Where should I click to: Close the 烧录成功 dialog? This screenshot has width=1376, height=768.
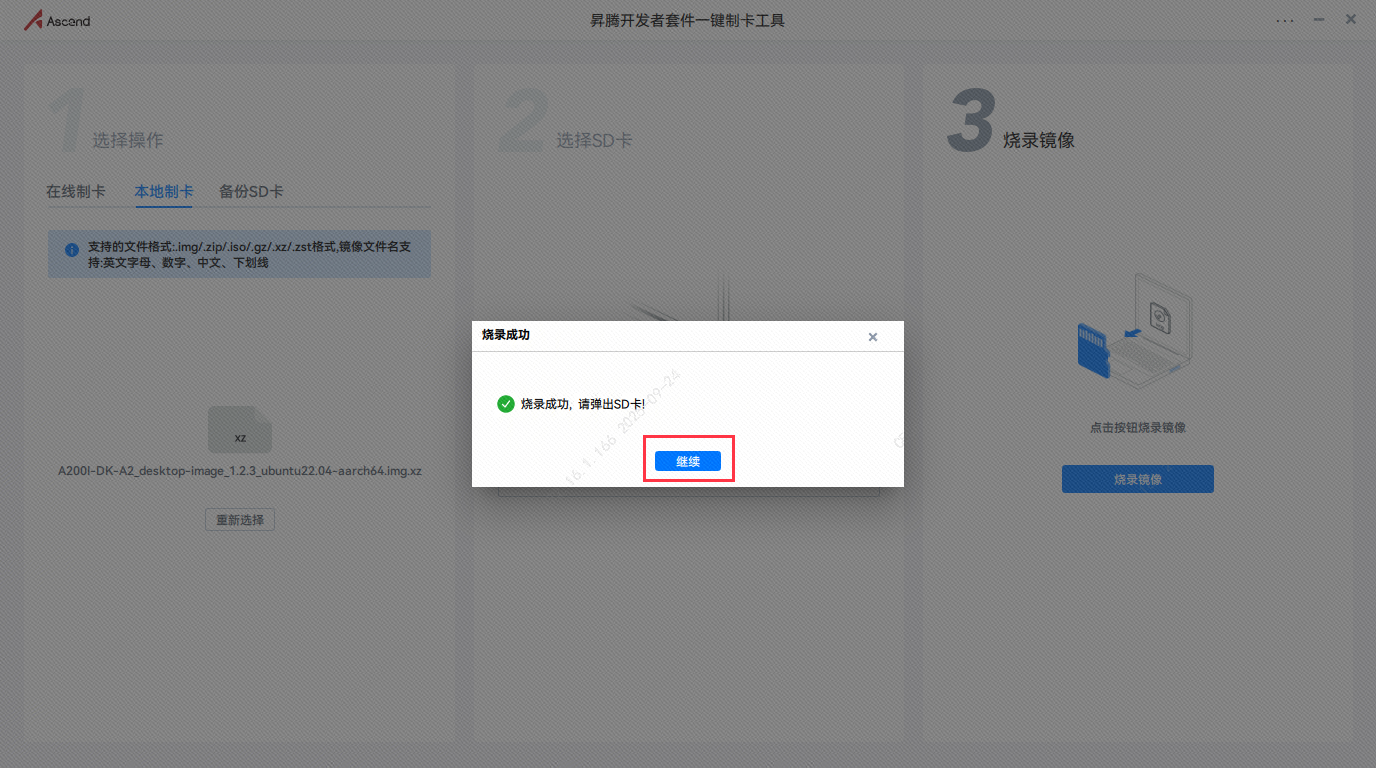pyautogui.click(x=872, y=337)
